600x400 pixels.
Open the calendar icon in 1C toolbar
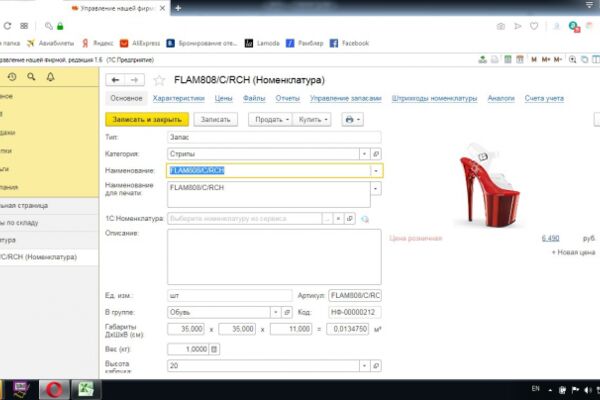pos(520,59)
